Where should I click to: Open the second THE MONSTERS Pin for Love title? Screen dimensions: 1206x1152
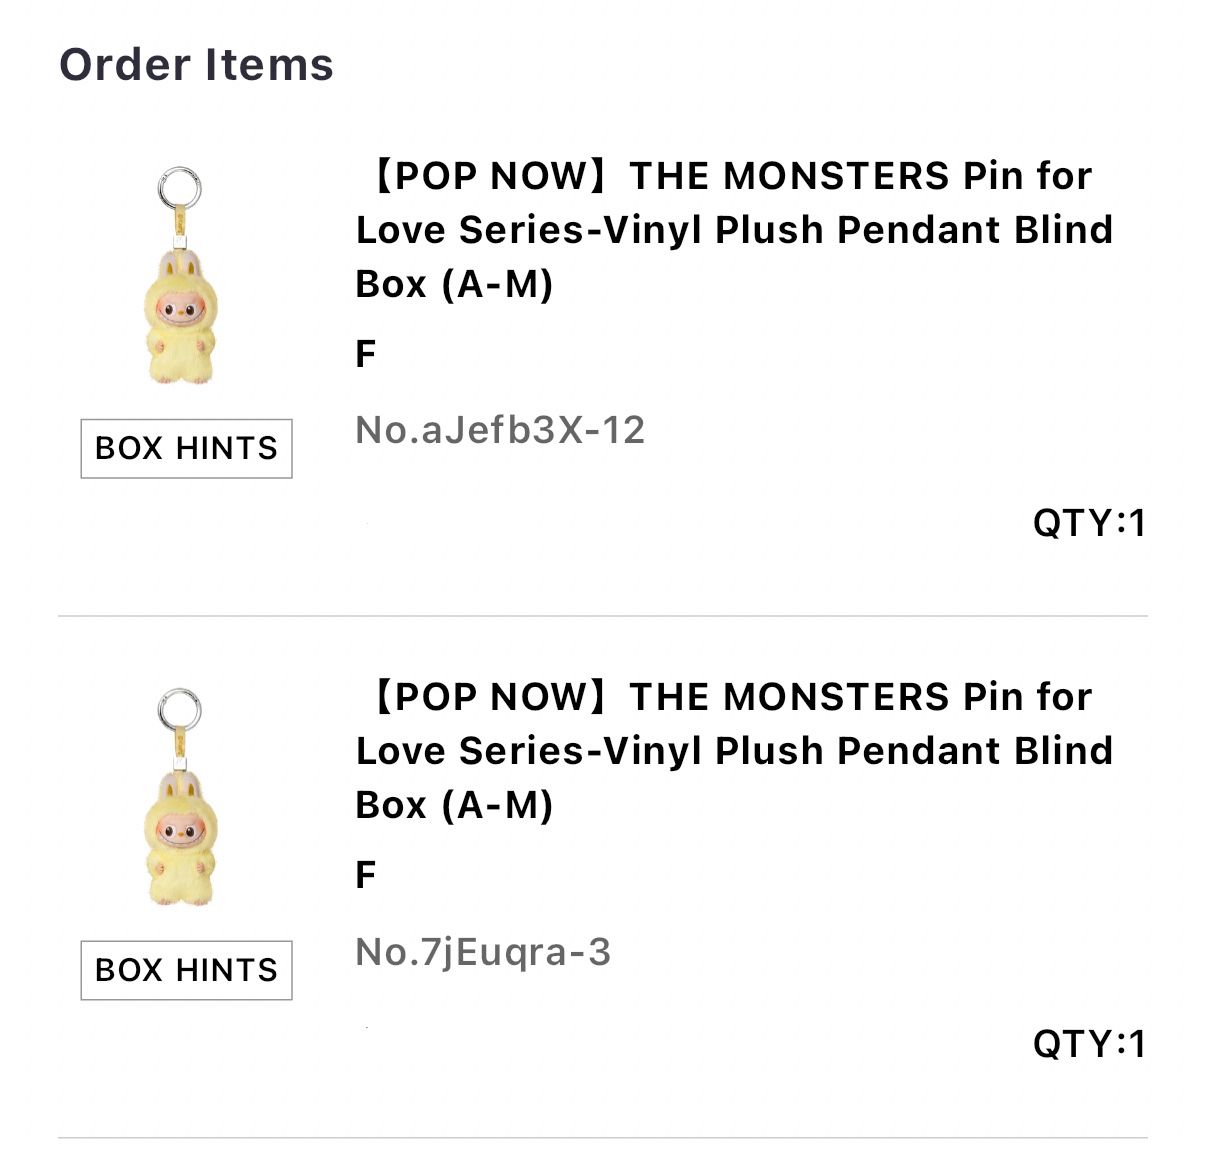[x=733, y=750]
